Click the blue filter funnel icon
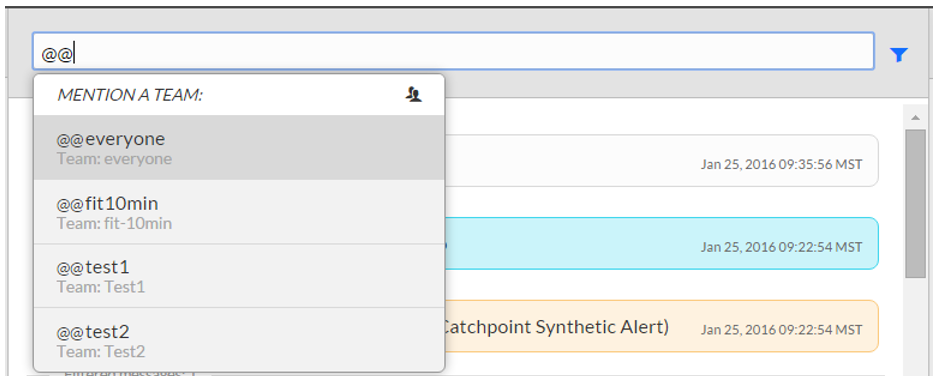The width and height of the screenshot is (937, 376). click(x=898, y=55)
